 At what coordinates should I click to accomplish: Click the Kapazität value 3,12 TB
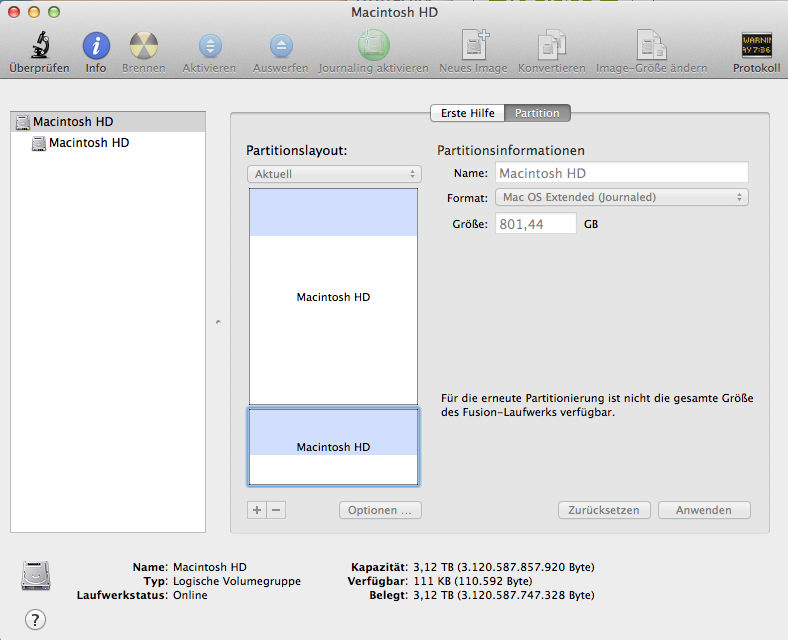tap(504, 567)
